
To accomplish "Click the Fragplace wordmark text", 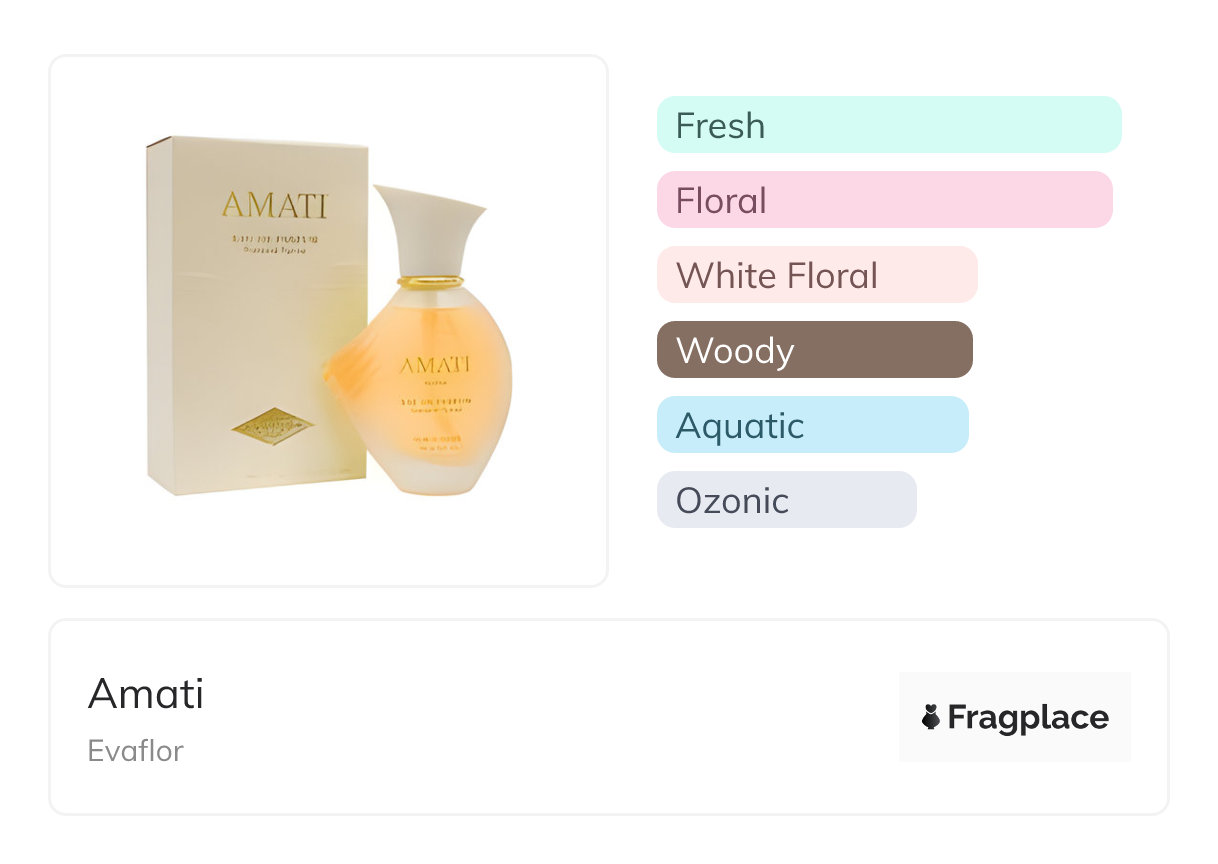I will click(1028, 717).
